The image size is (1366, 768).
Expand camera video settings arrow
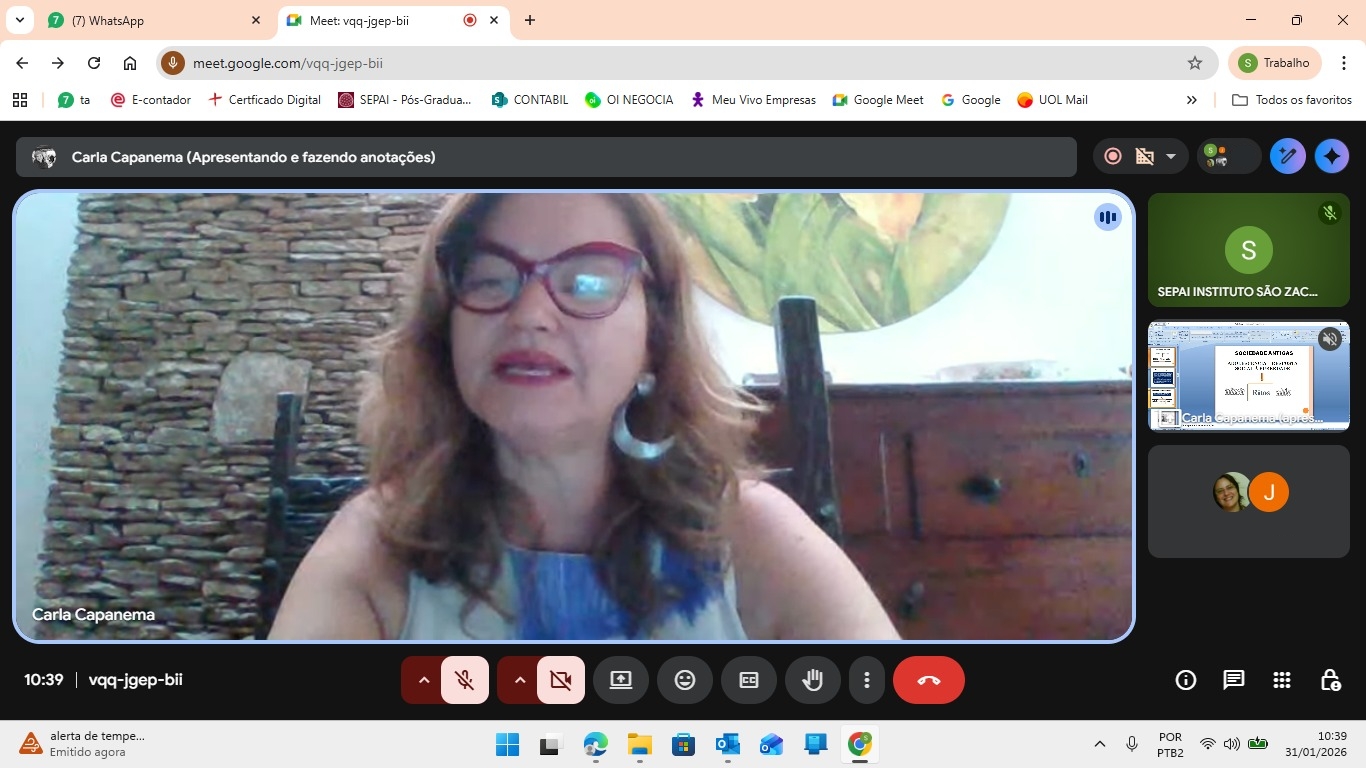(x=519, y=680)
